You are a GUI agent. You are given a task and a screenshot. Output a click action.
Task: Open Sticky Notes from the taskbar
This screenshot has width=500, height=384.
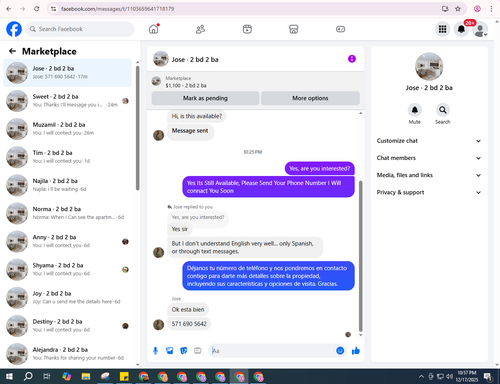(124, 377)
